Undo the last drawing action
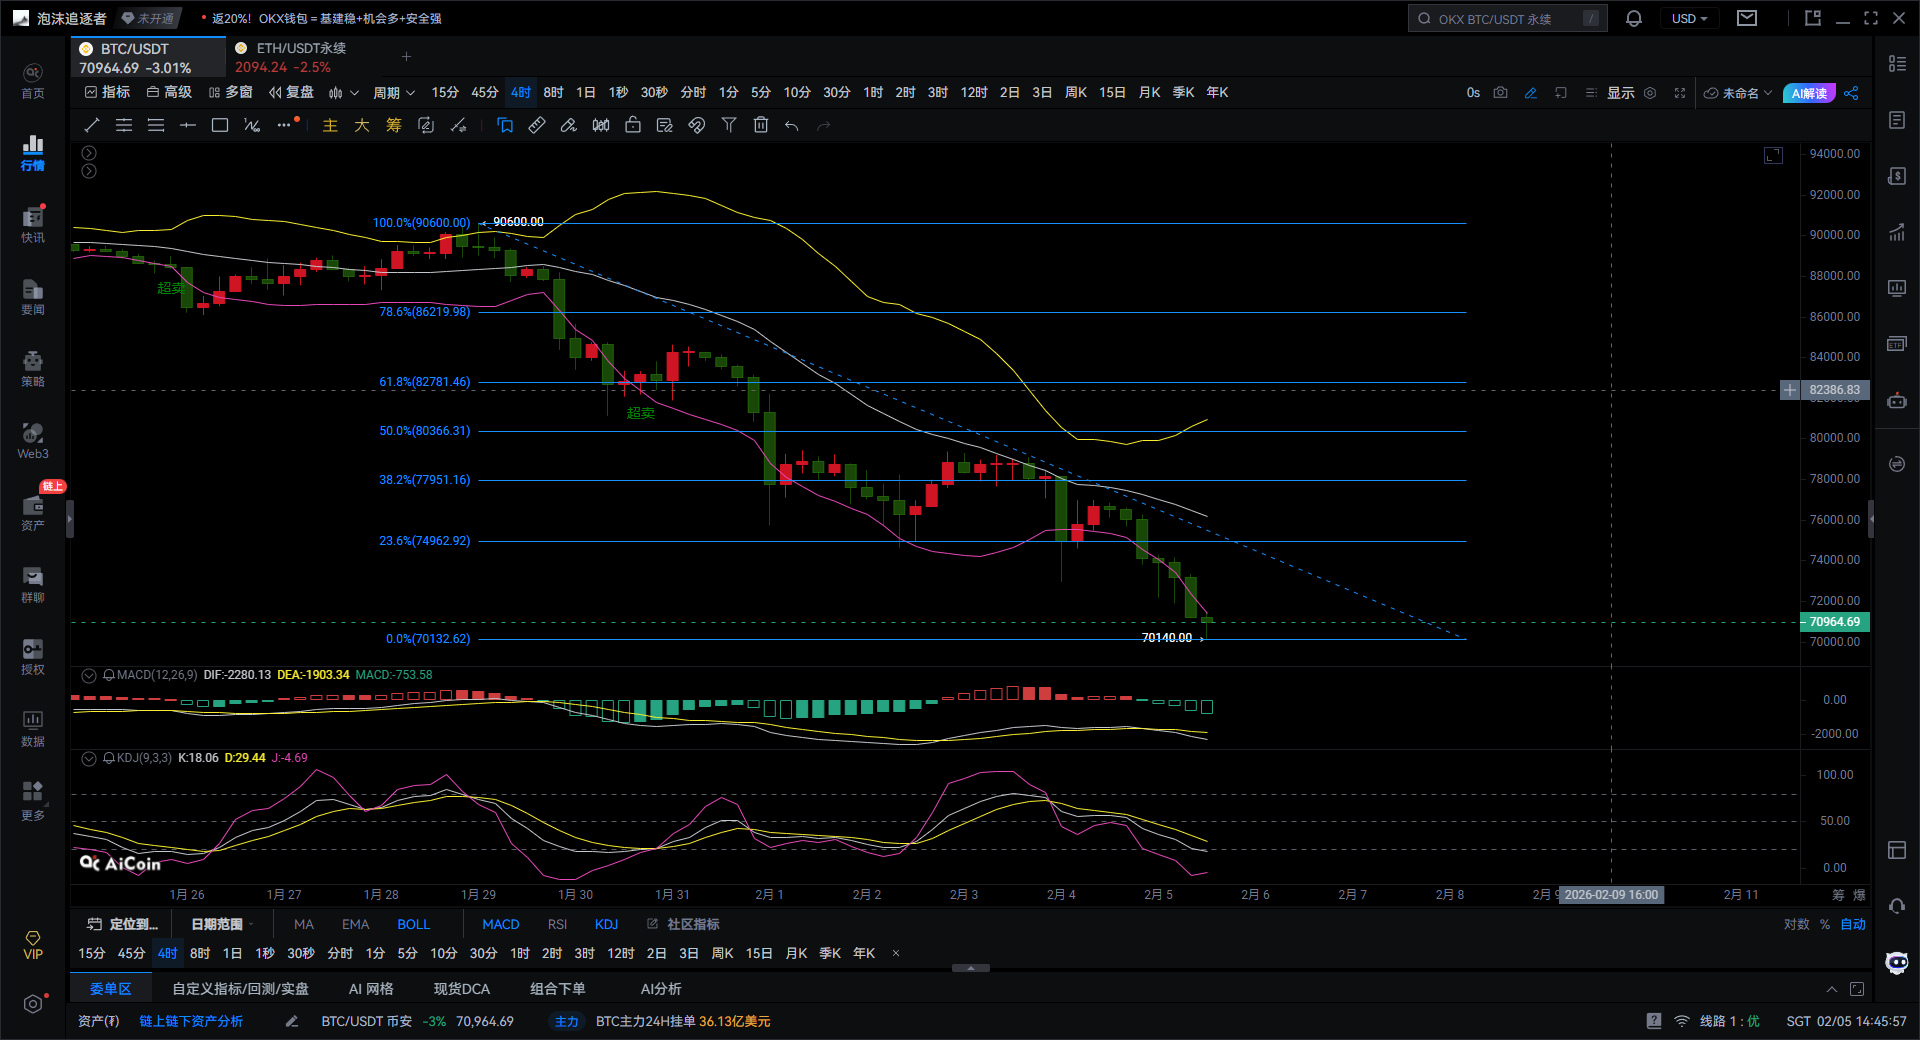Screen dimensions: 1920x1040 click(792, 125)
